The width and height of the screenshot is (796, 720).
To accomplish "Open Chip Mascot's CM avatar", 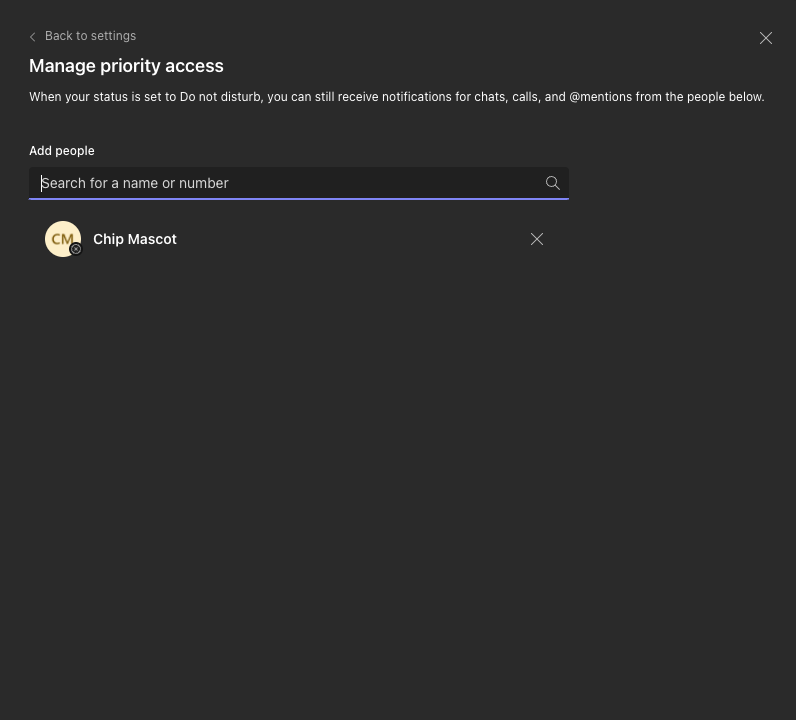I will (x=63, y=239).
